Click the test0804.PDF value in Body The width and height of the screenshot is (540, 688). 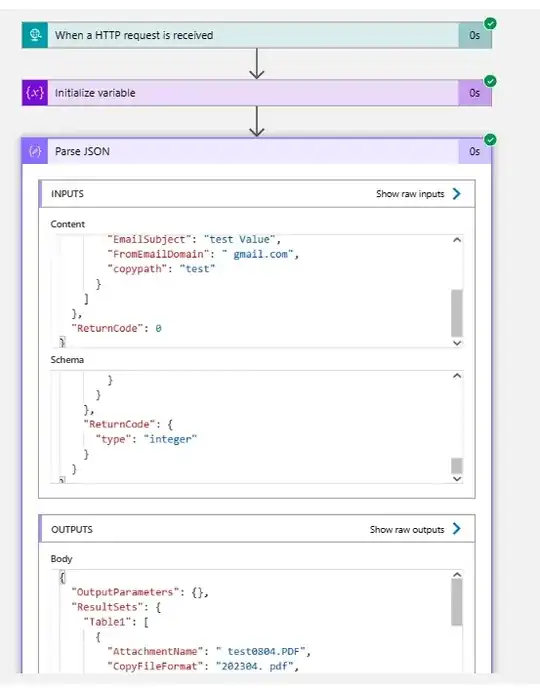coord(263,652)
